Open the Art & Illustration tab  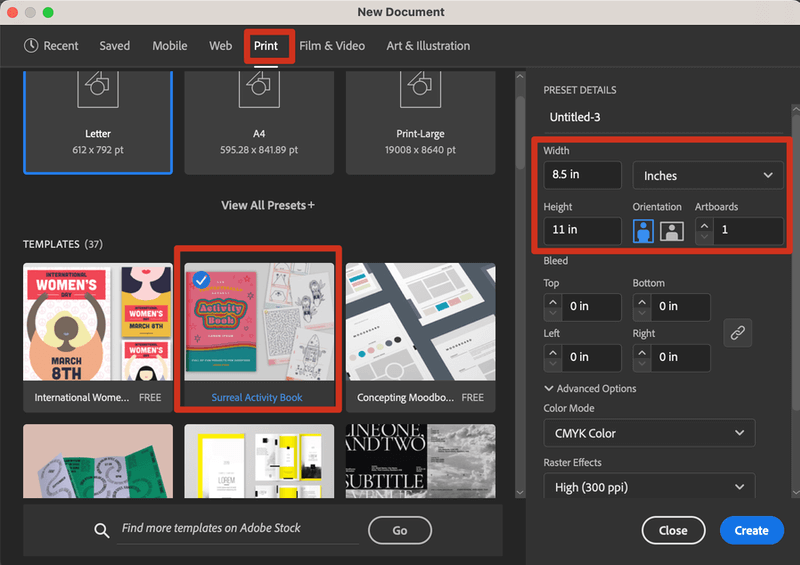pos(428,46)
